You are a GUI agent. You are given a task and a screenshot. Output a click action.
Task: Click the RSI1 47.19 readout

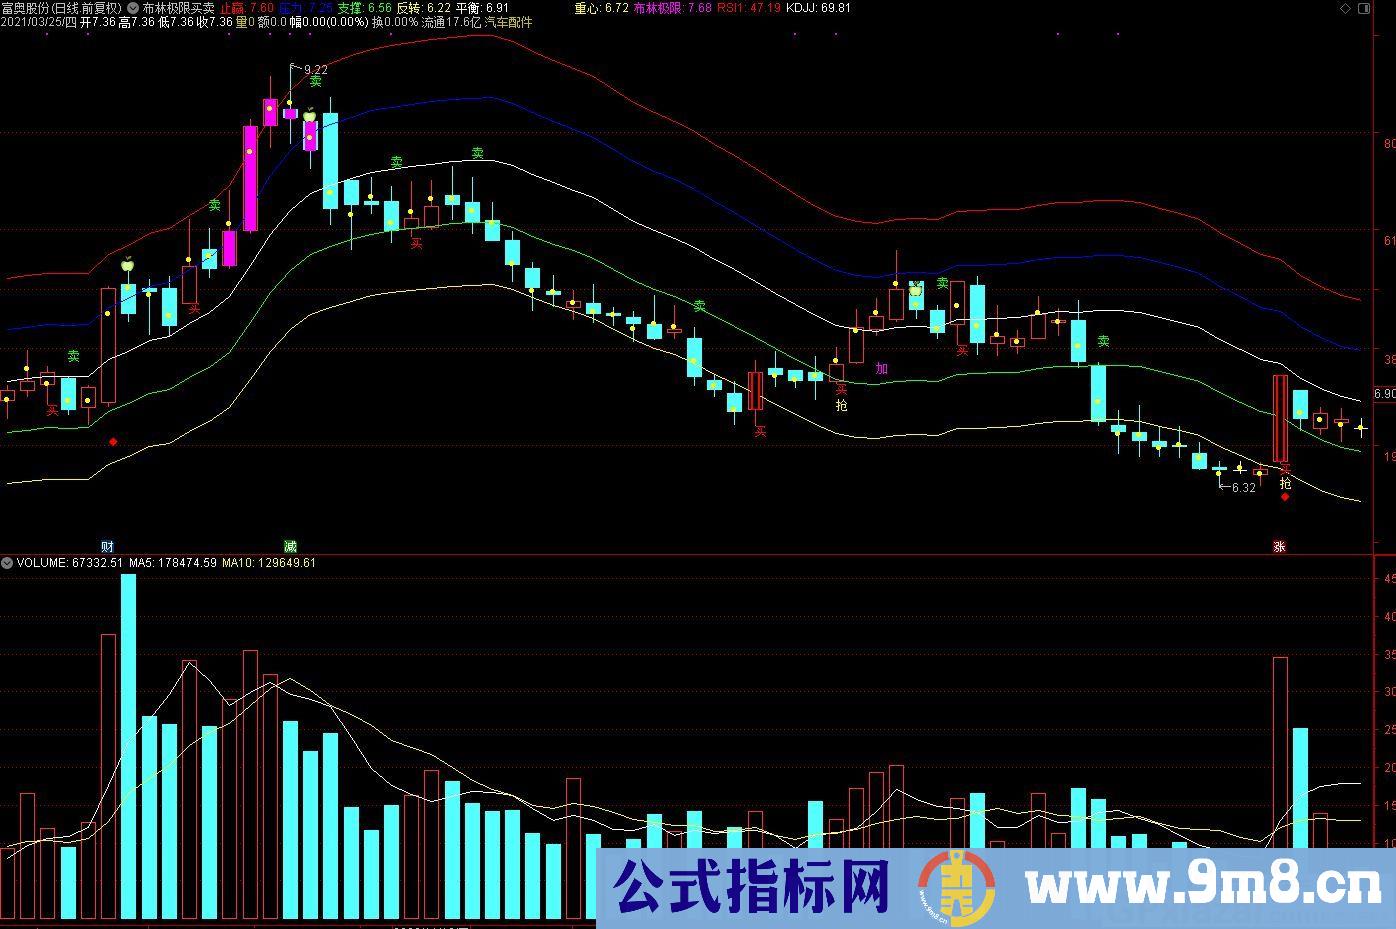coord(749,8)
